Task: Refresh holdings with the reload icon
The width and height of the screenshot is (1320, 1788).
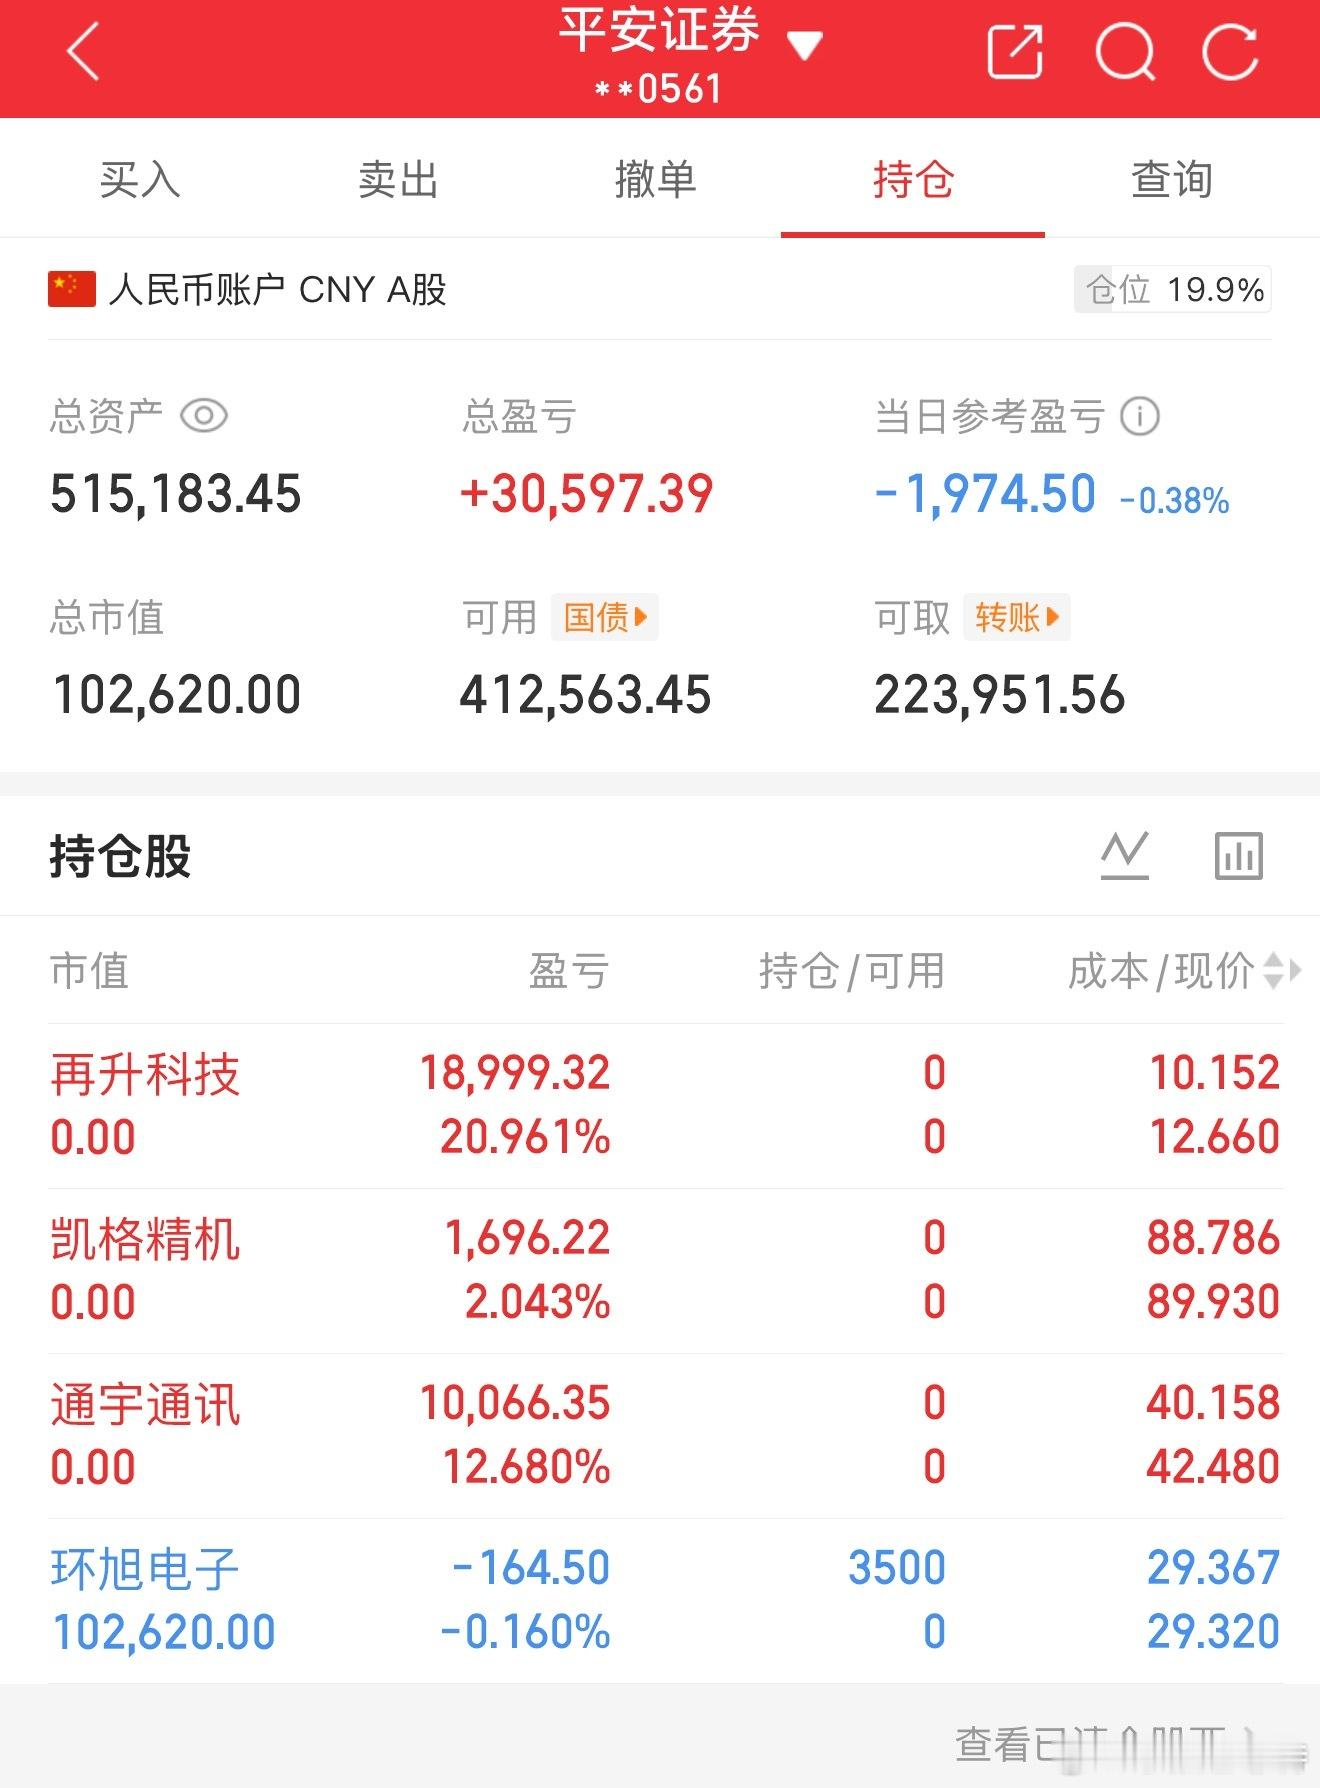Action: point(1230,51)
